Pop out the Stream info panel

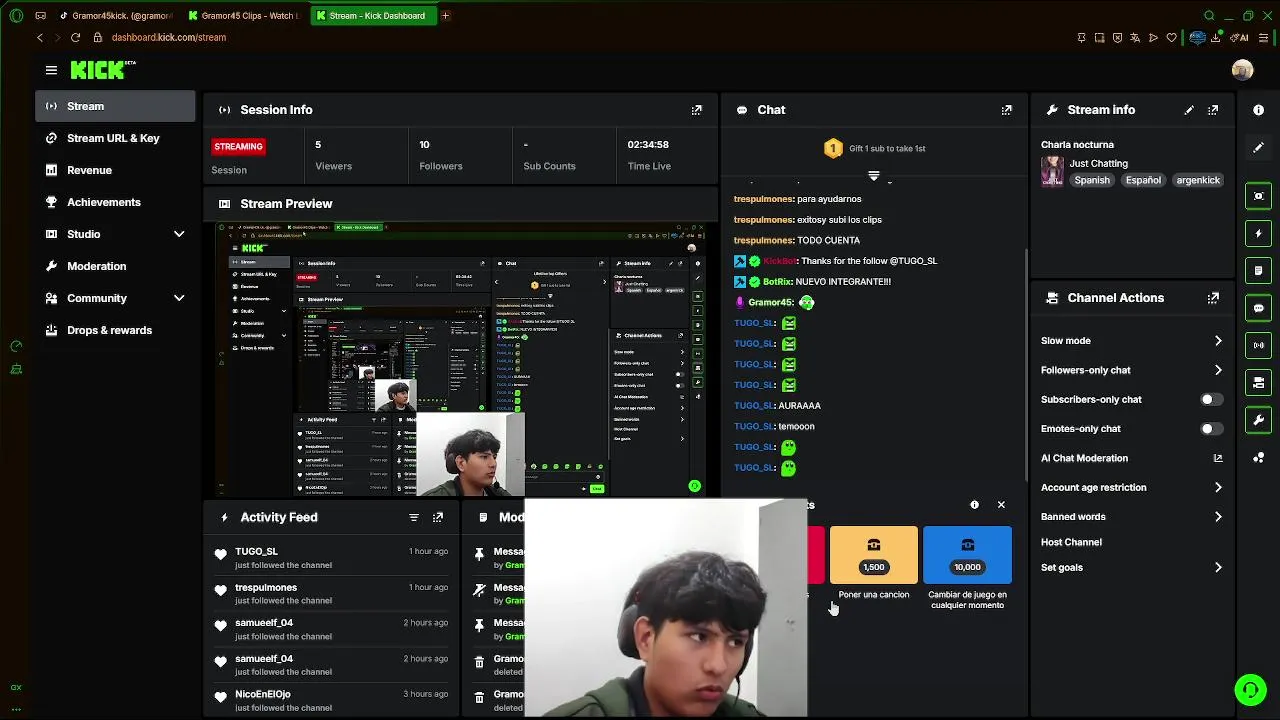pyautogui.click(x=1213, y=110)
